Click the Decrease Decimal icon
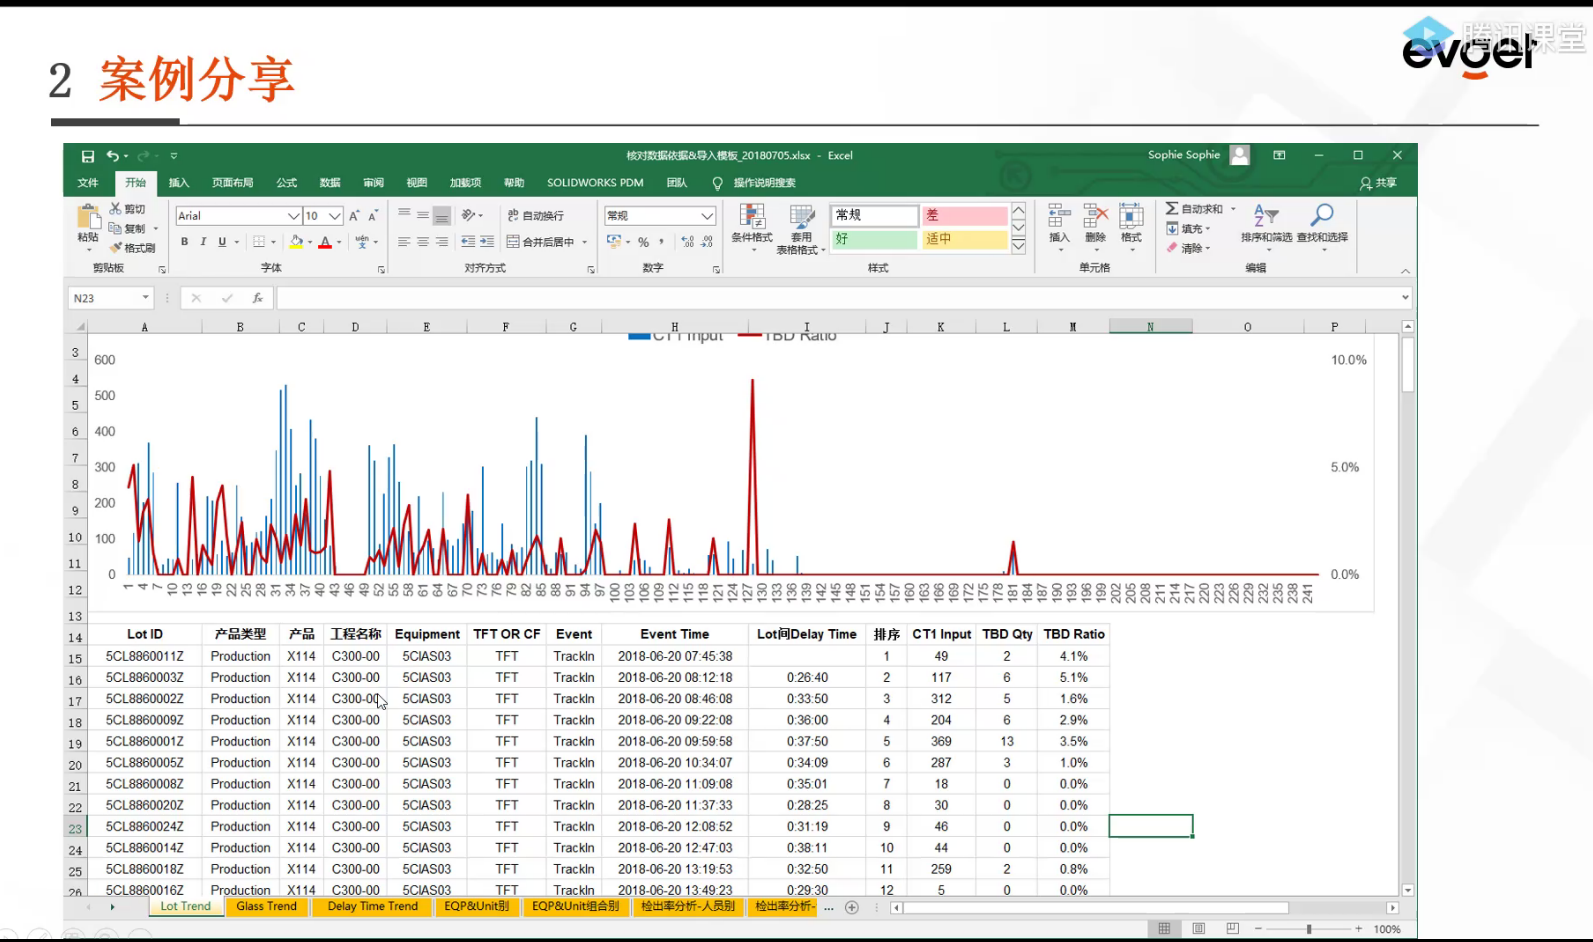1593x942 pixels. tap(707, 242)
